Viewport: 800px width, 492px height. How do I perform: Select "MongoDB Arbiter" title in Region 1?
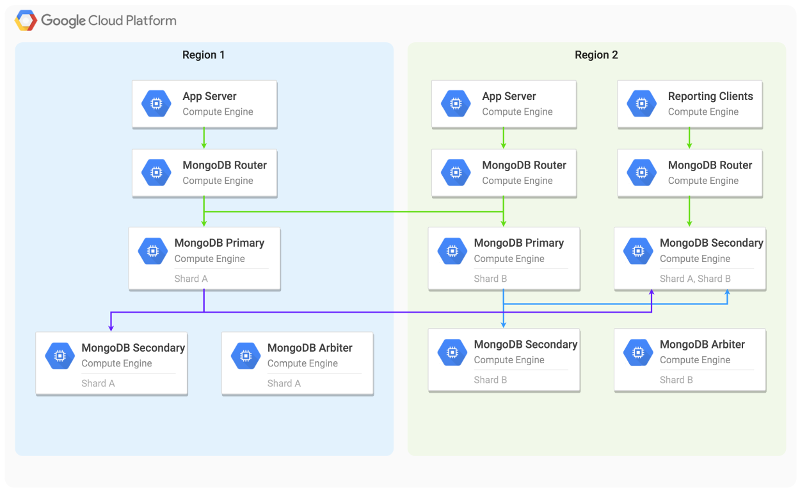coord(310,348)
